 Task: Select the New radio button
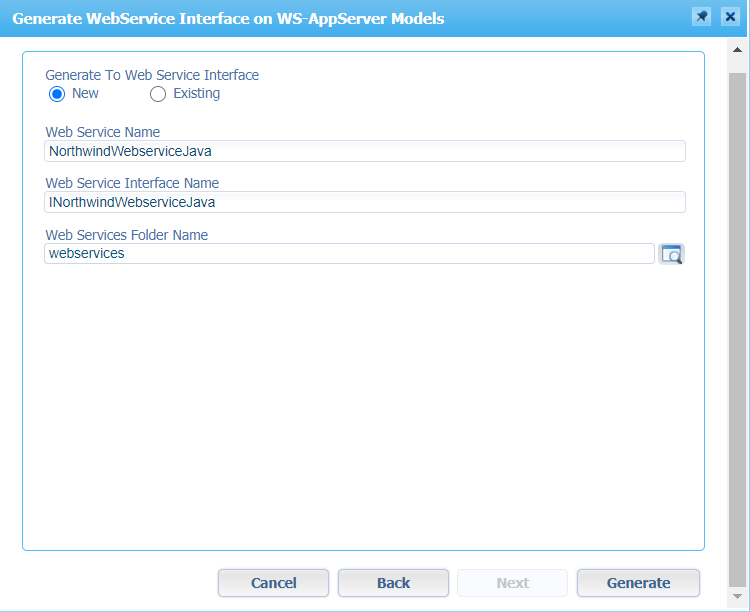click(57, 94)
